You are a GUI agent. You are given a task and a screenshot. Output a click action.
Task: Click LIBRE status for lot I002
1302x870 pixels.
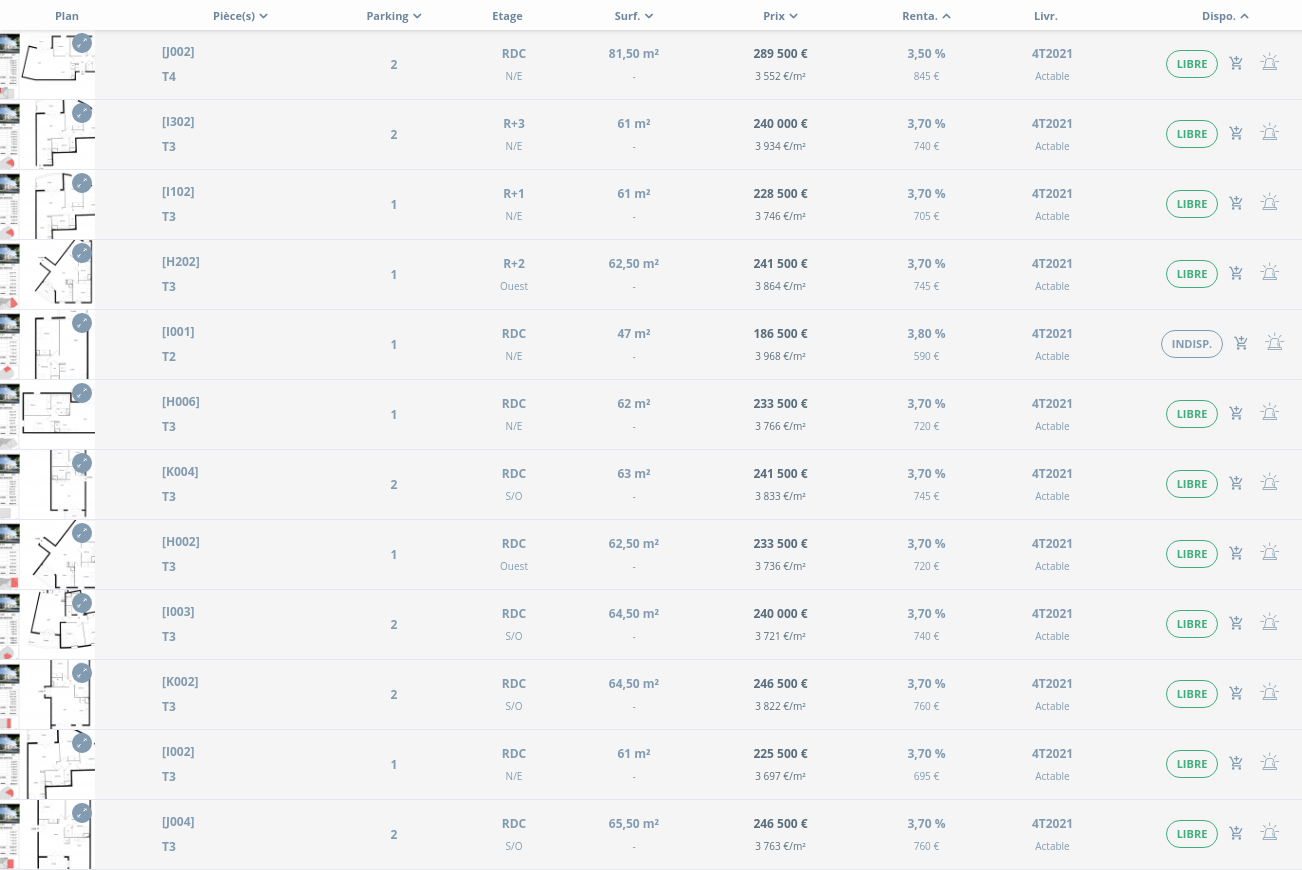point(1191,764)
